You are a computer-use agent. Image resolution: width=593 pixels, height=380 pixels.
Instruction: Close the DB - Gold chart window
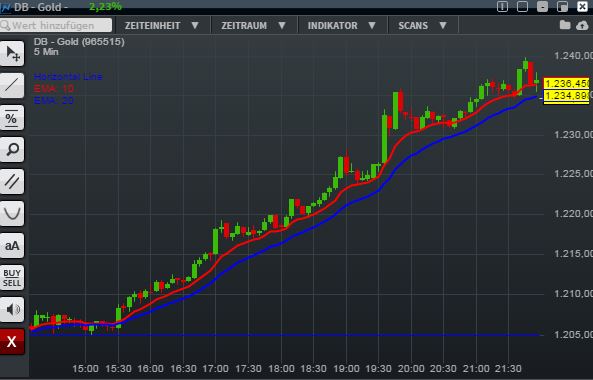pos(582,6)
